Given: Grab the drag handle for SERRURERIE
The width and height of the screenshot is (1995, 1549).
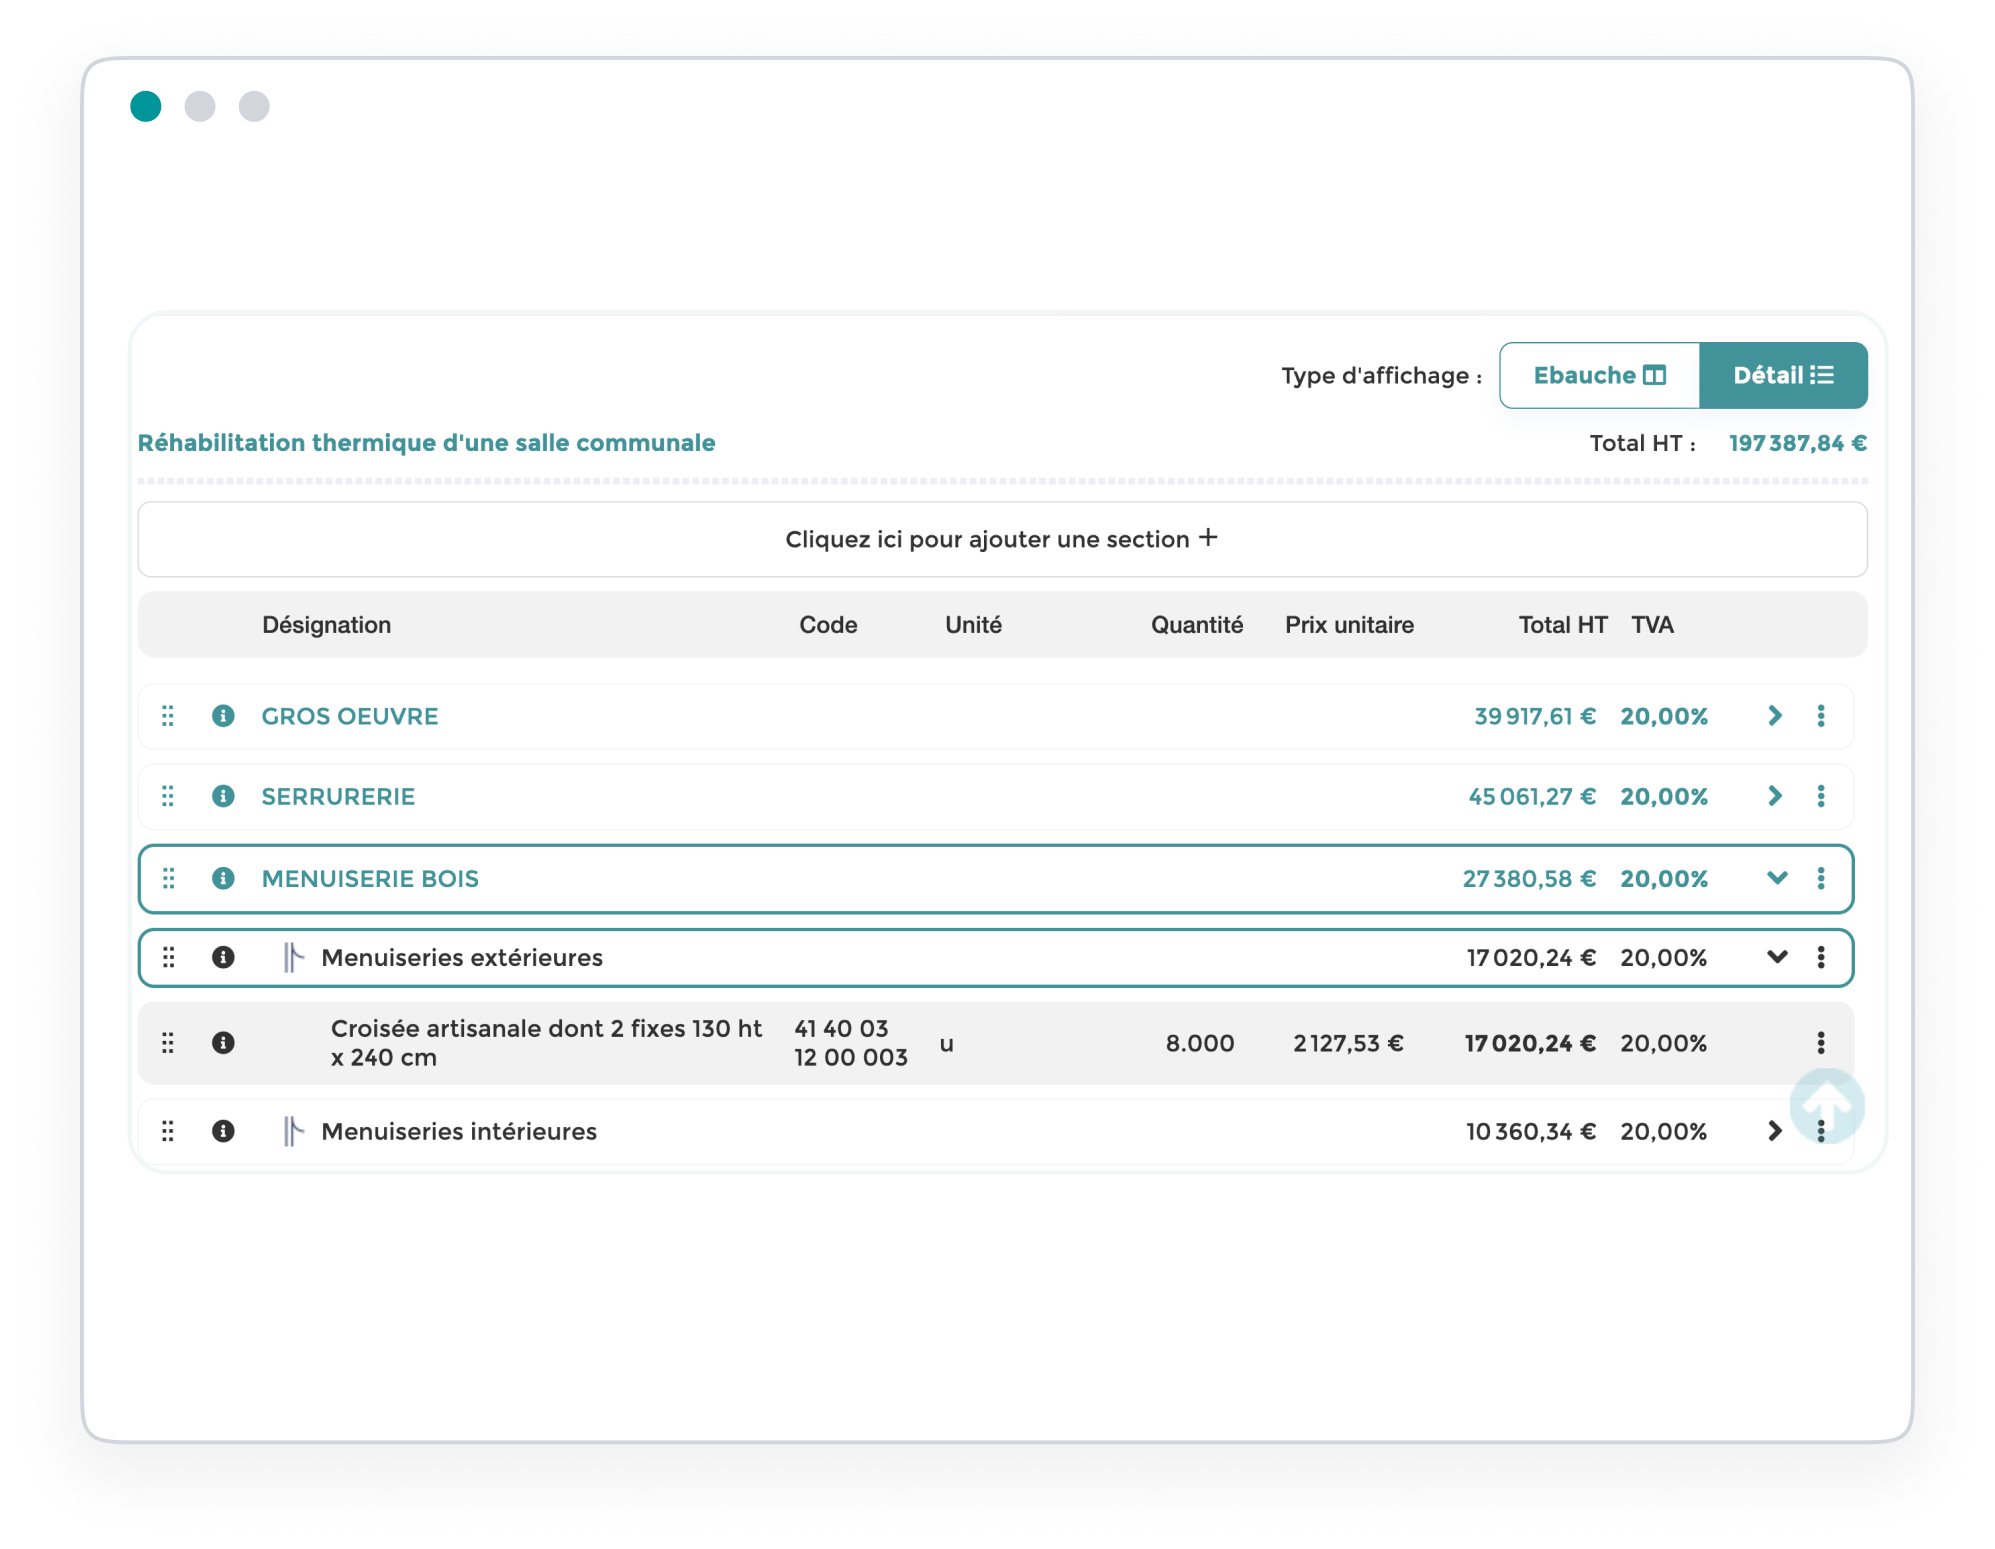Looking at the screenshot, I should pos(168,796).
